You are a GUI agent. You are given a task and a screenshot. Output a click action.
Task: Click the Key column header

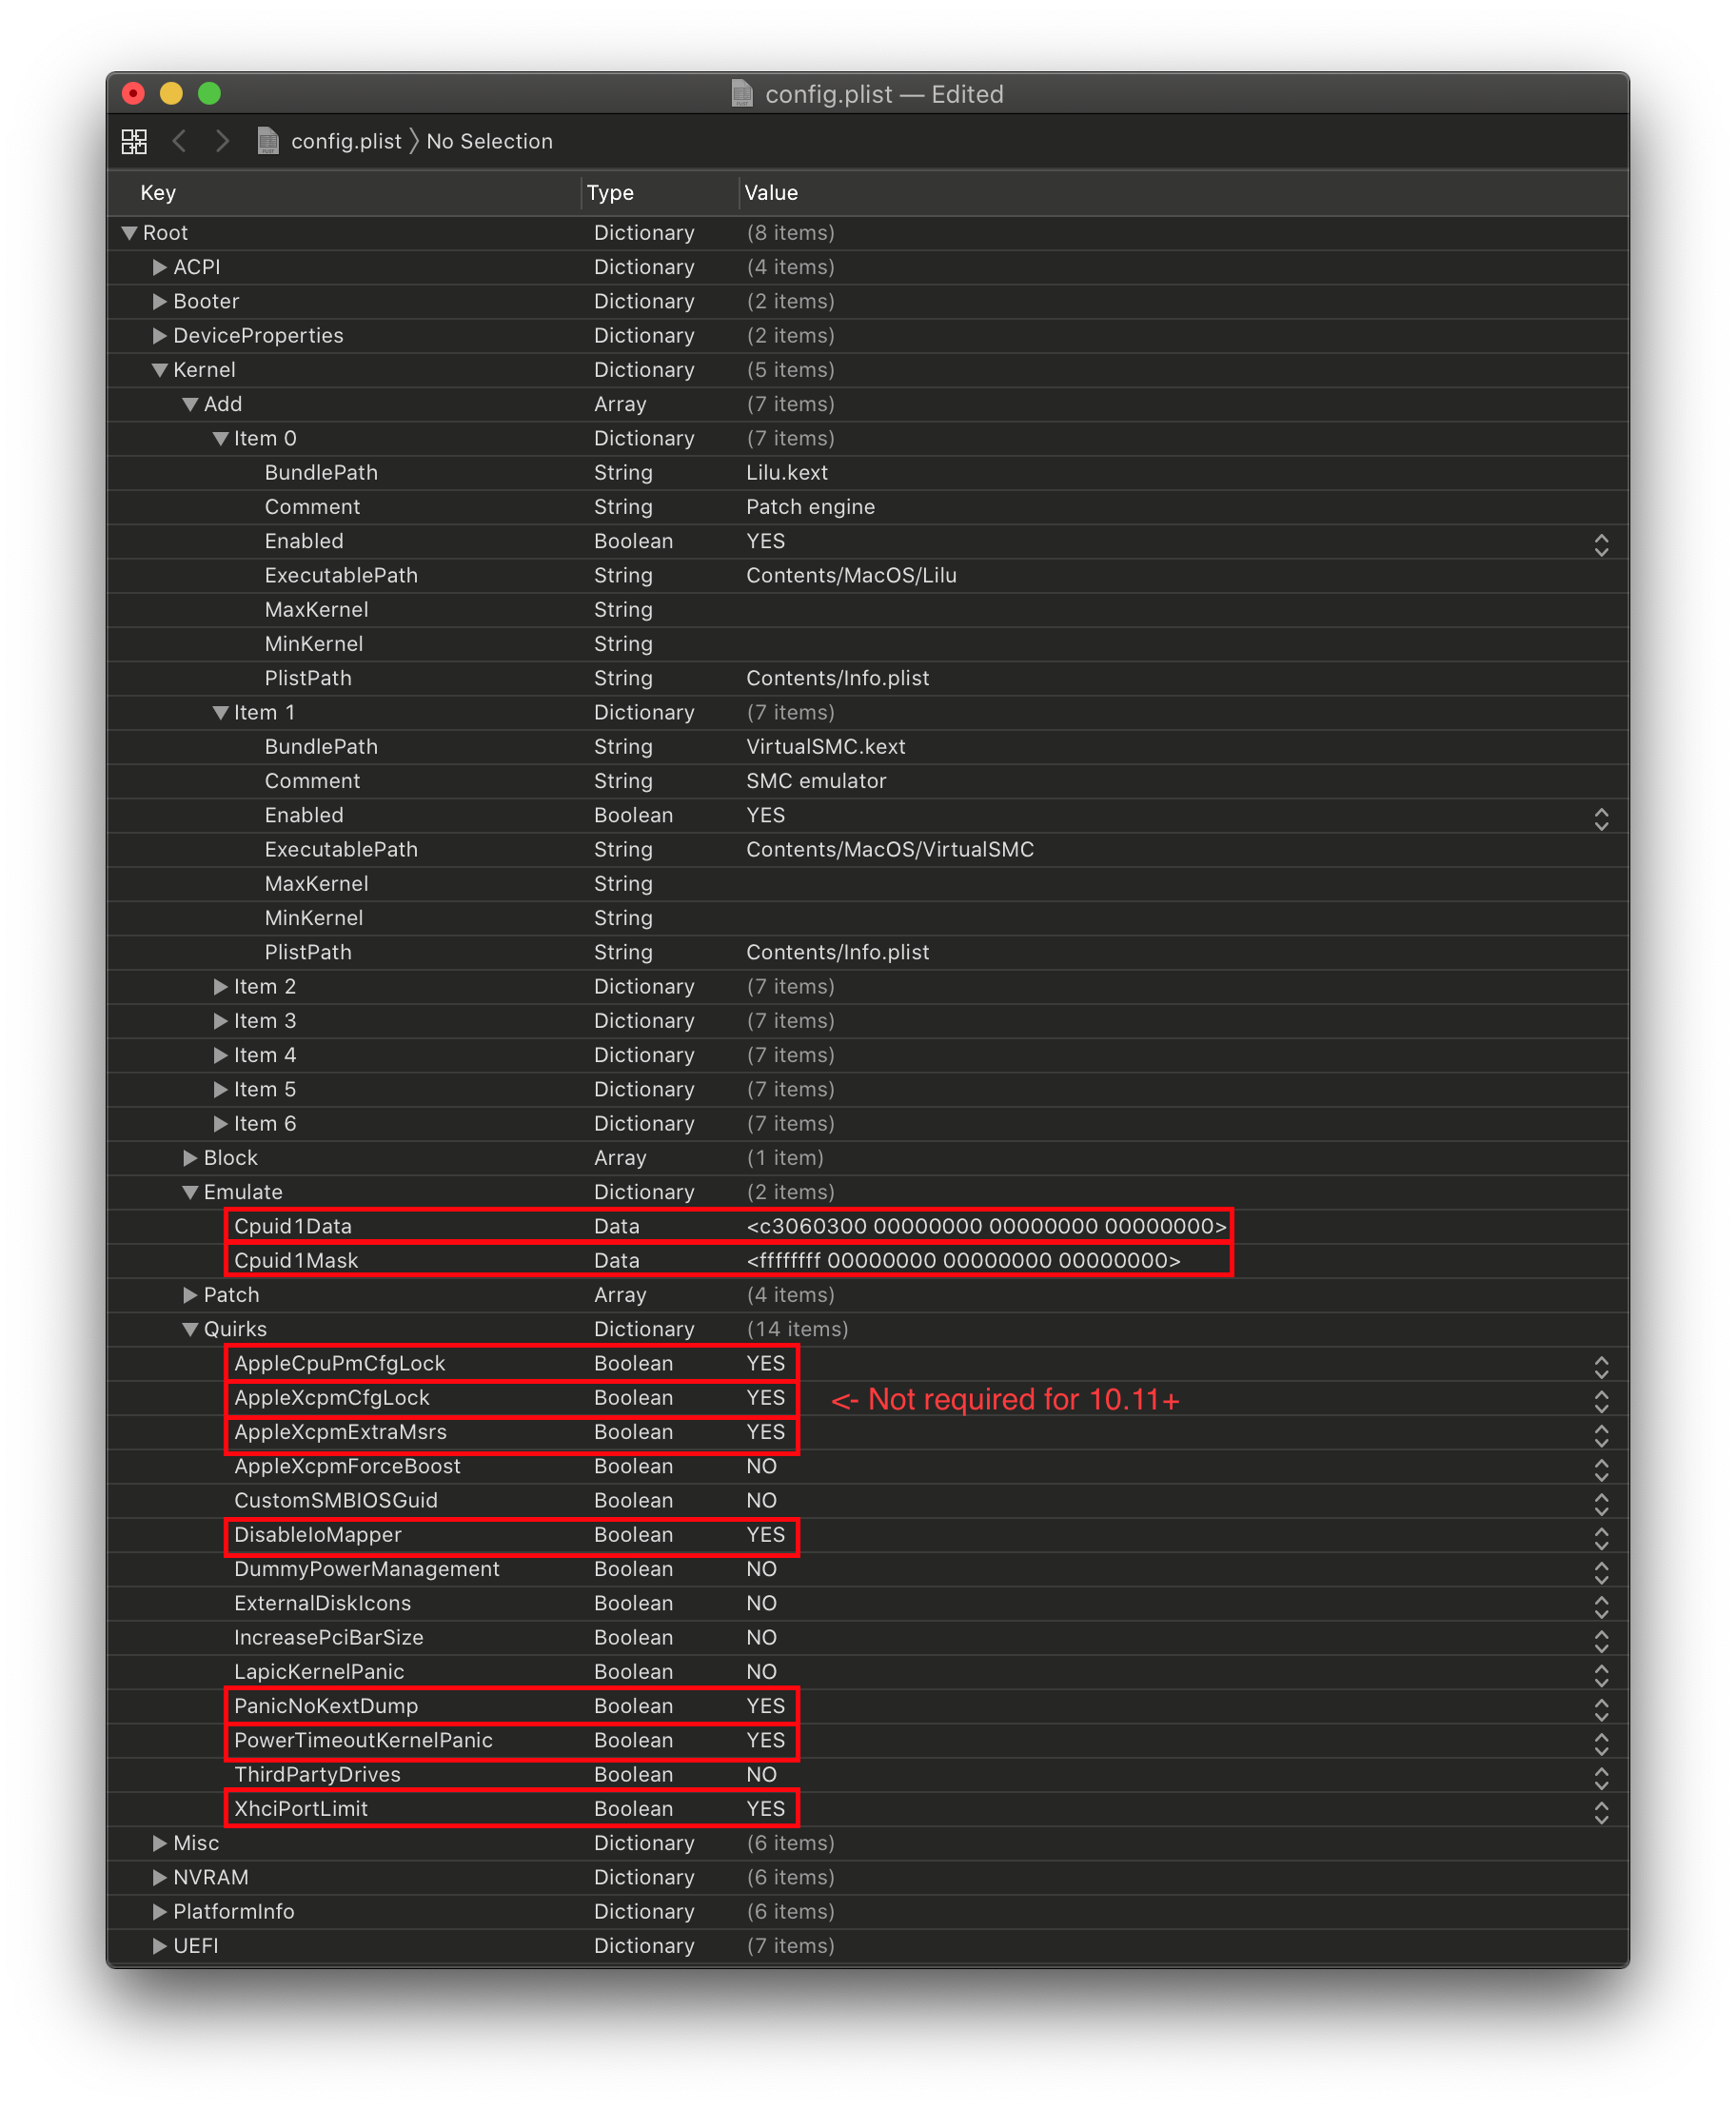tap(157, 192)
